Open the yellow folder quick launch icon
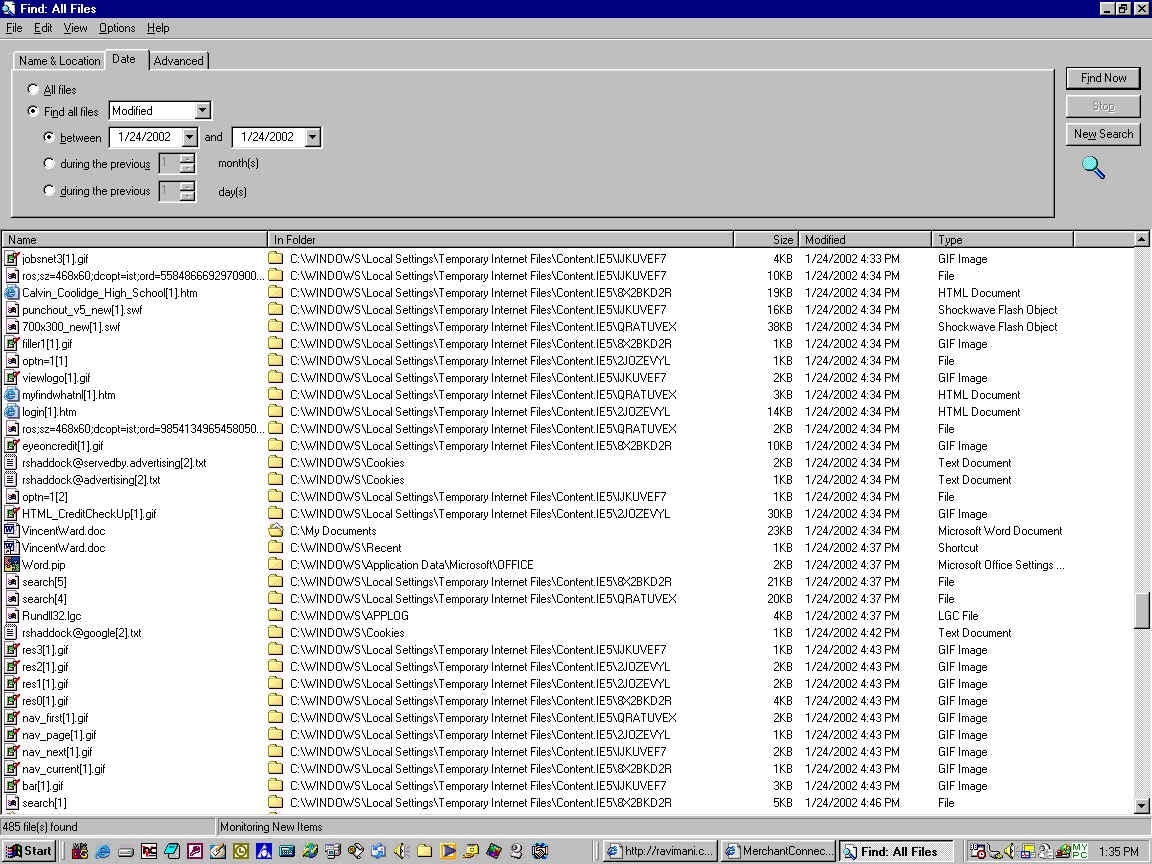1152x864 pixels. coord(424,851)
